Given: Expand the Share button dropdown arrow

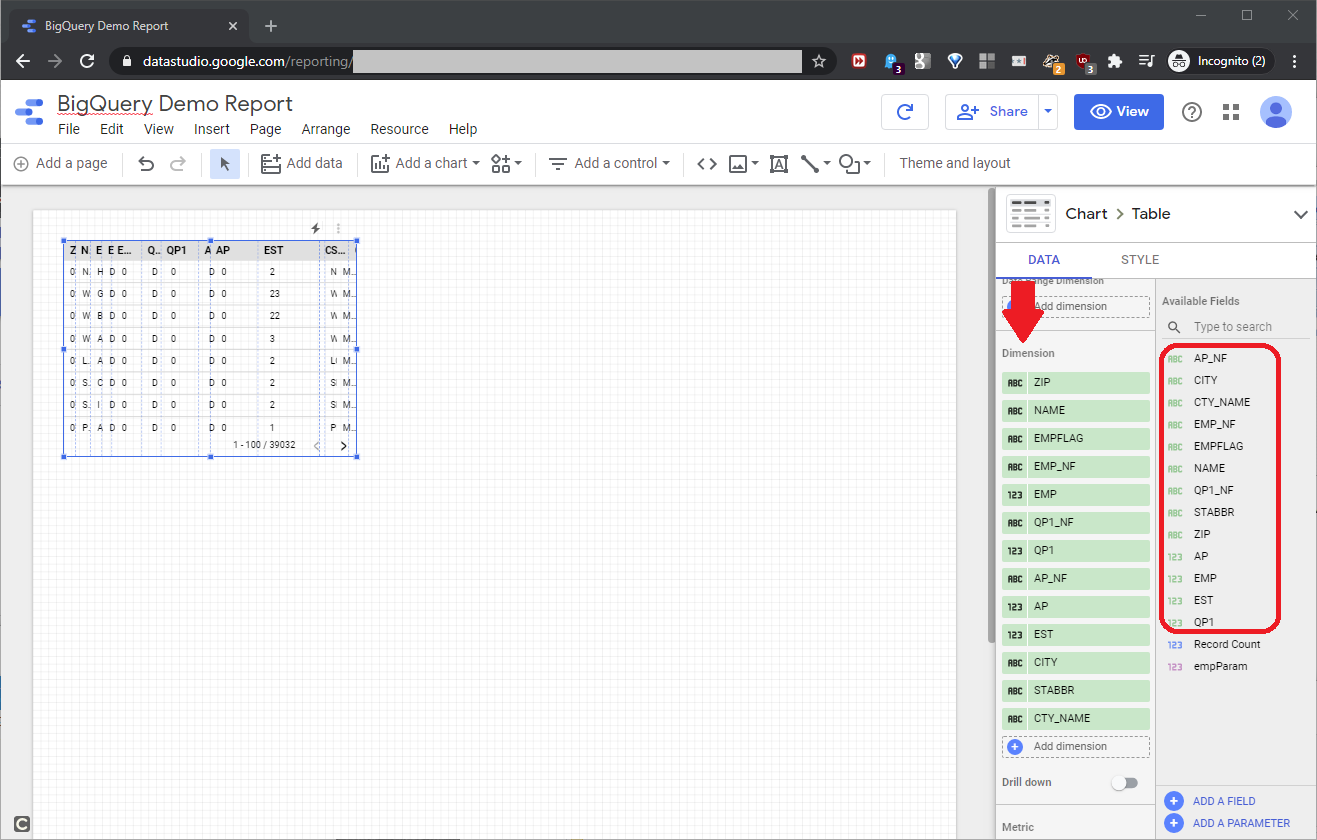Looking at the screenshot, I should [1048, 112].
